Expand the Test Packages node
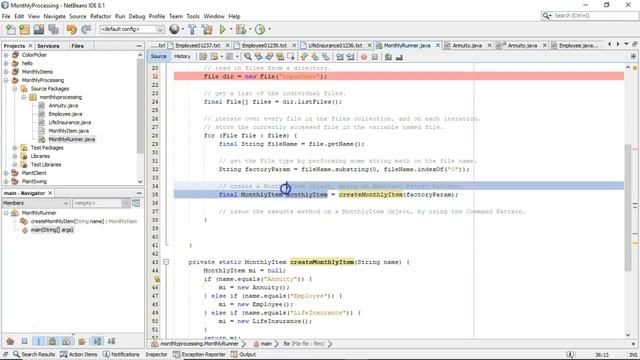The height and width of the screenshot is (360, 640). coord(15,148)
